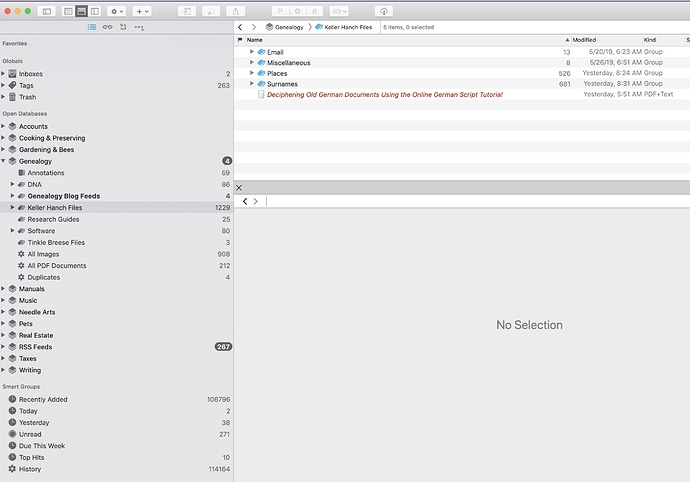Close the preview pane with X
This screenshot has height=482, width=690.
pyautogui.click(x=239, y=188)
